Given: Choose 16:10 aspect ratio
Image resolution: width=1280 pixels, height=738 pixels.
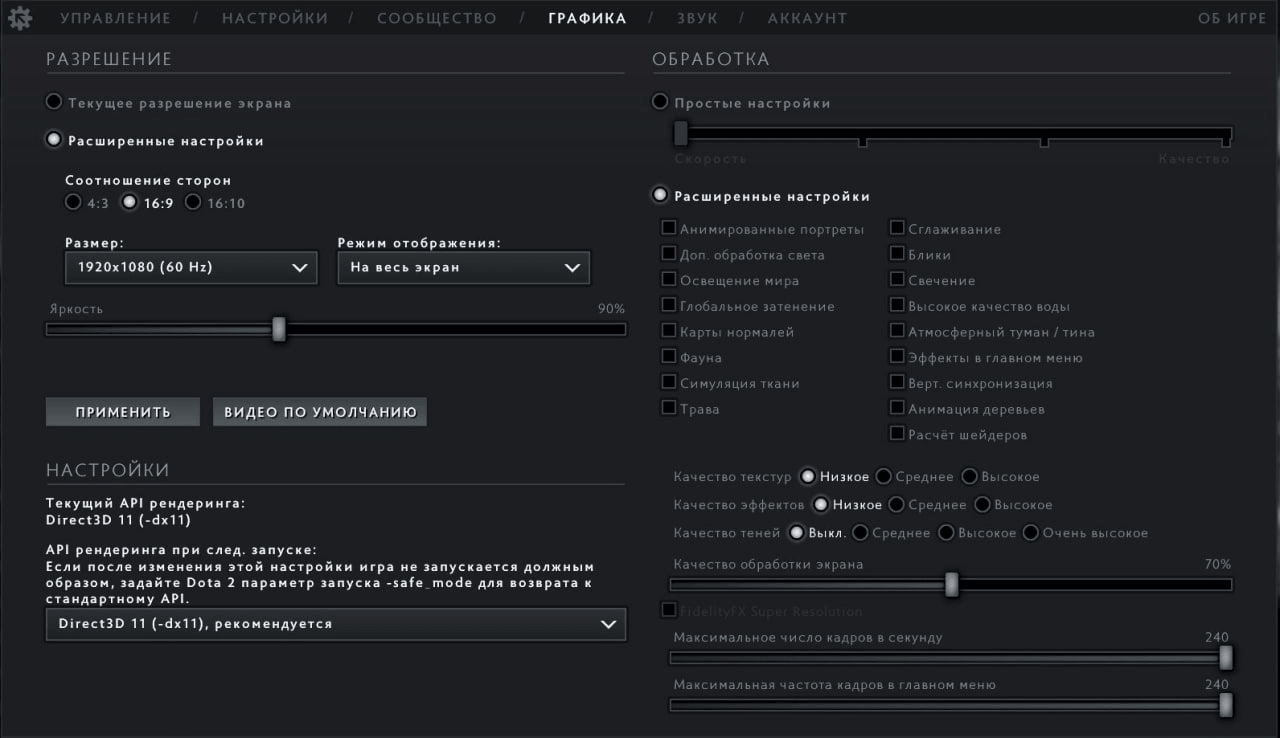Looking at the screenshot, I should pos(193,203).
